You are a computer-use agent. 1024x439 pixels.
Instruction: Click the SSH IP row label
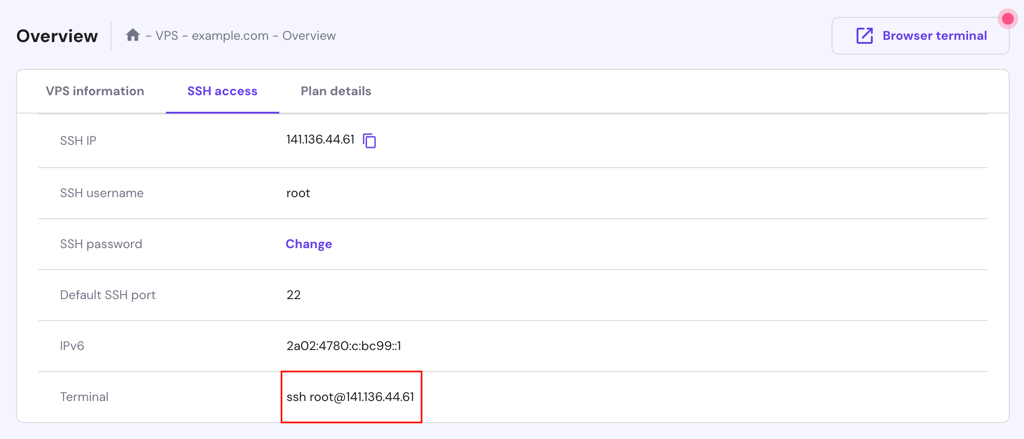[x=78, y=140]
